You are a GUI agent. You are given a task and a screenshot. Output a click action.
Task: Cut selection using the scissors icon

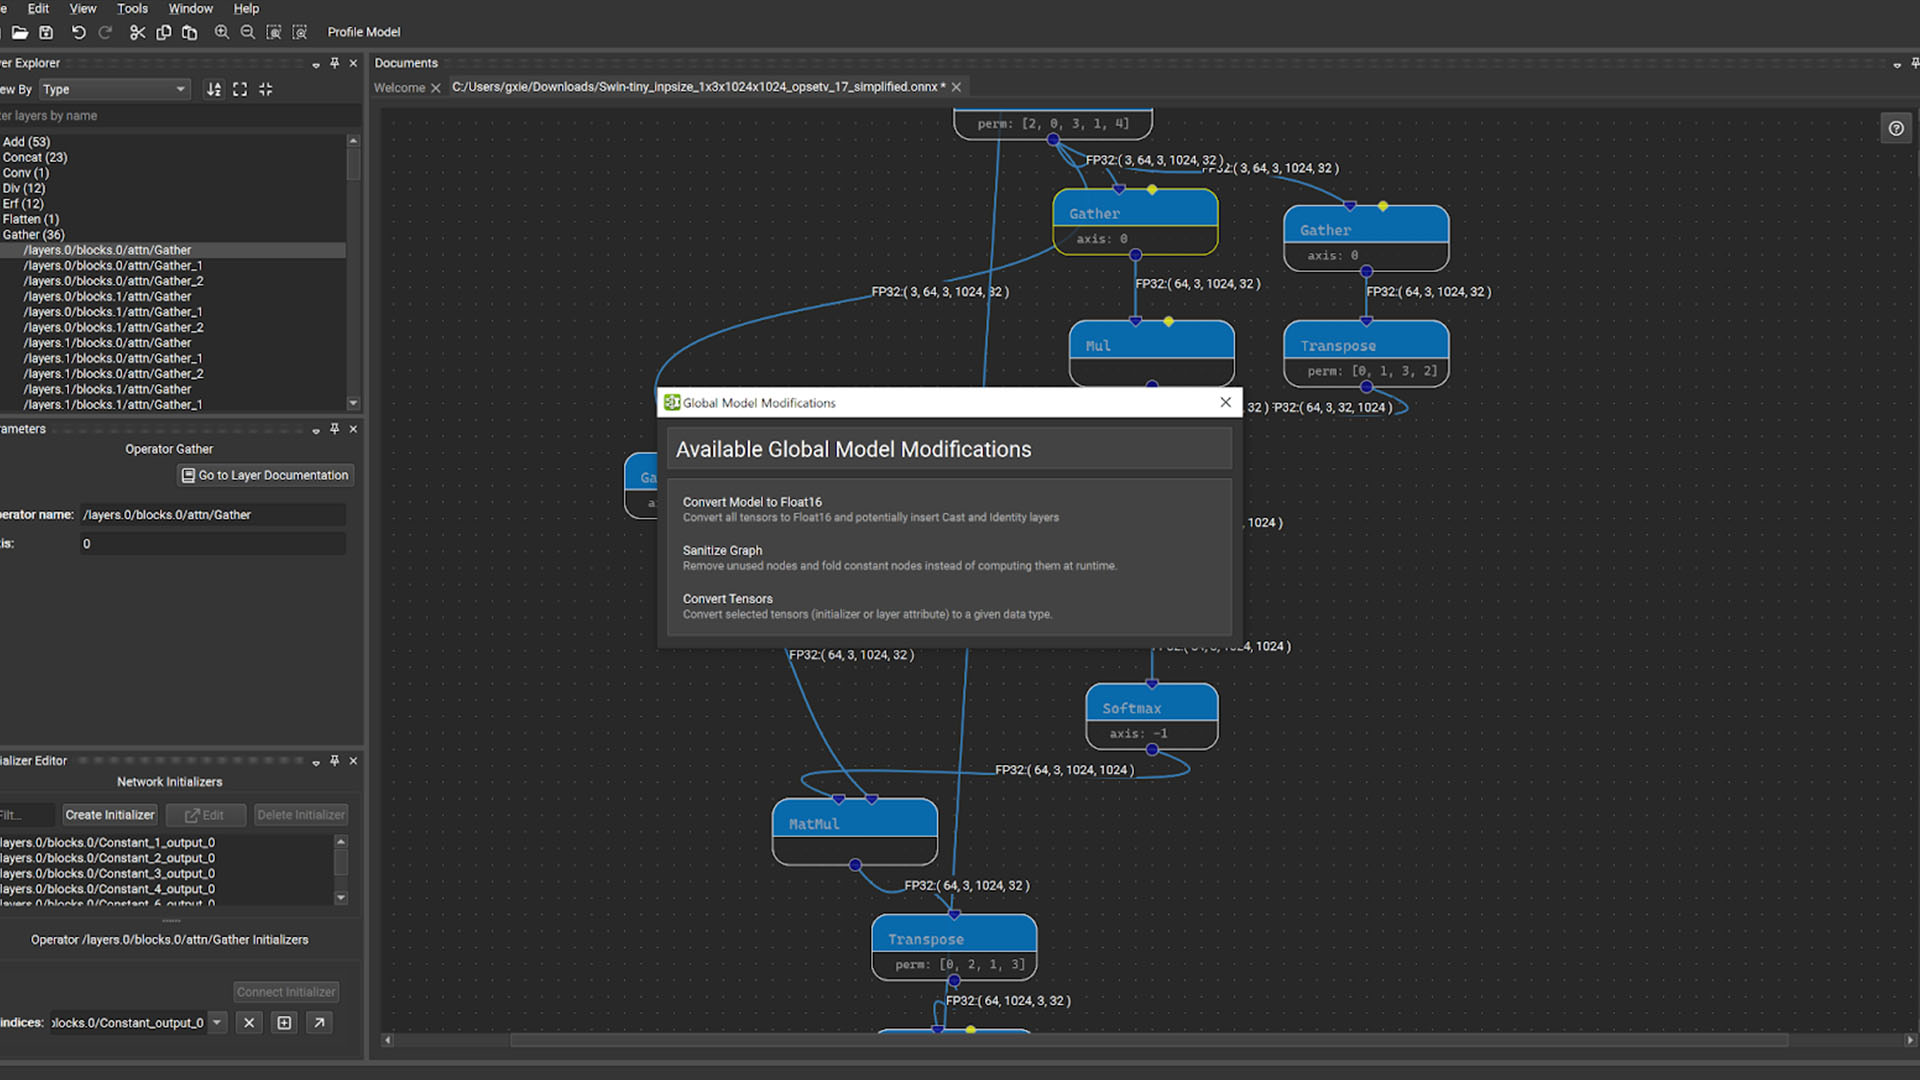click(x=137, y=32)
